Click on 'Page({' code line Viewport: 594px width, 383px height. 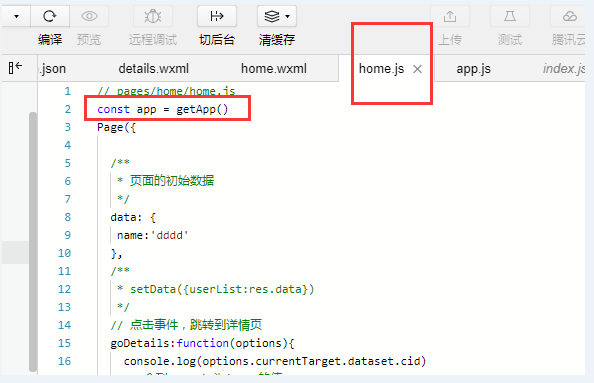116,127
